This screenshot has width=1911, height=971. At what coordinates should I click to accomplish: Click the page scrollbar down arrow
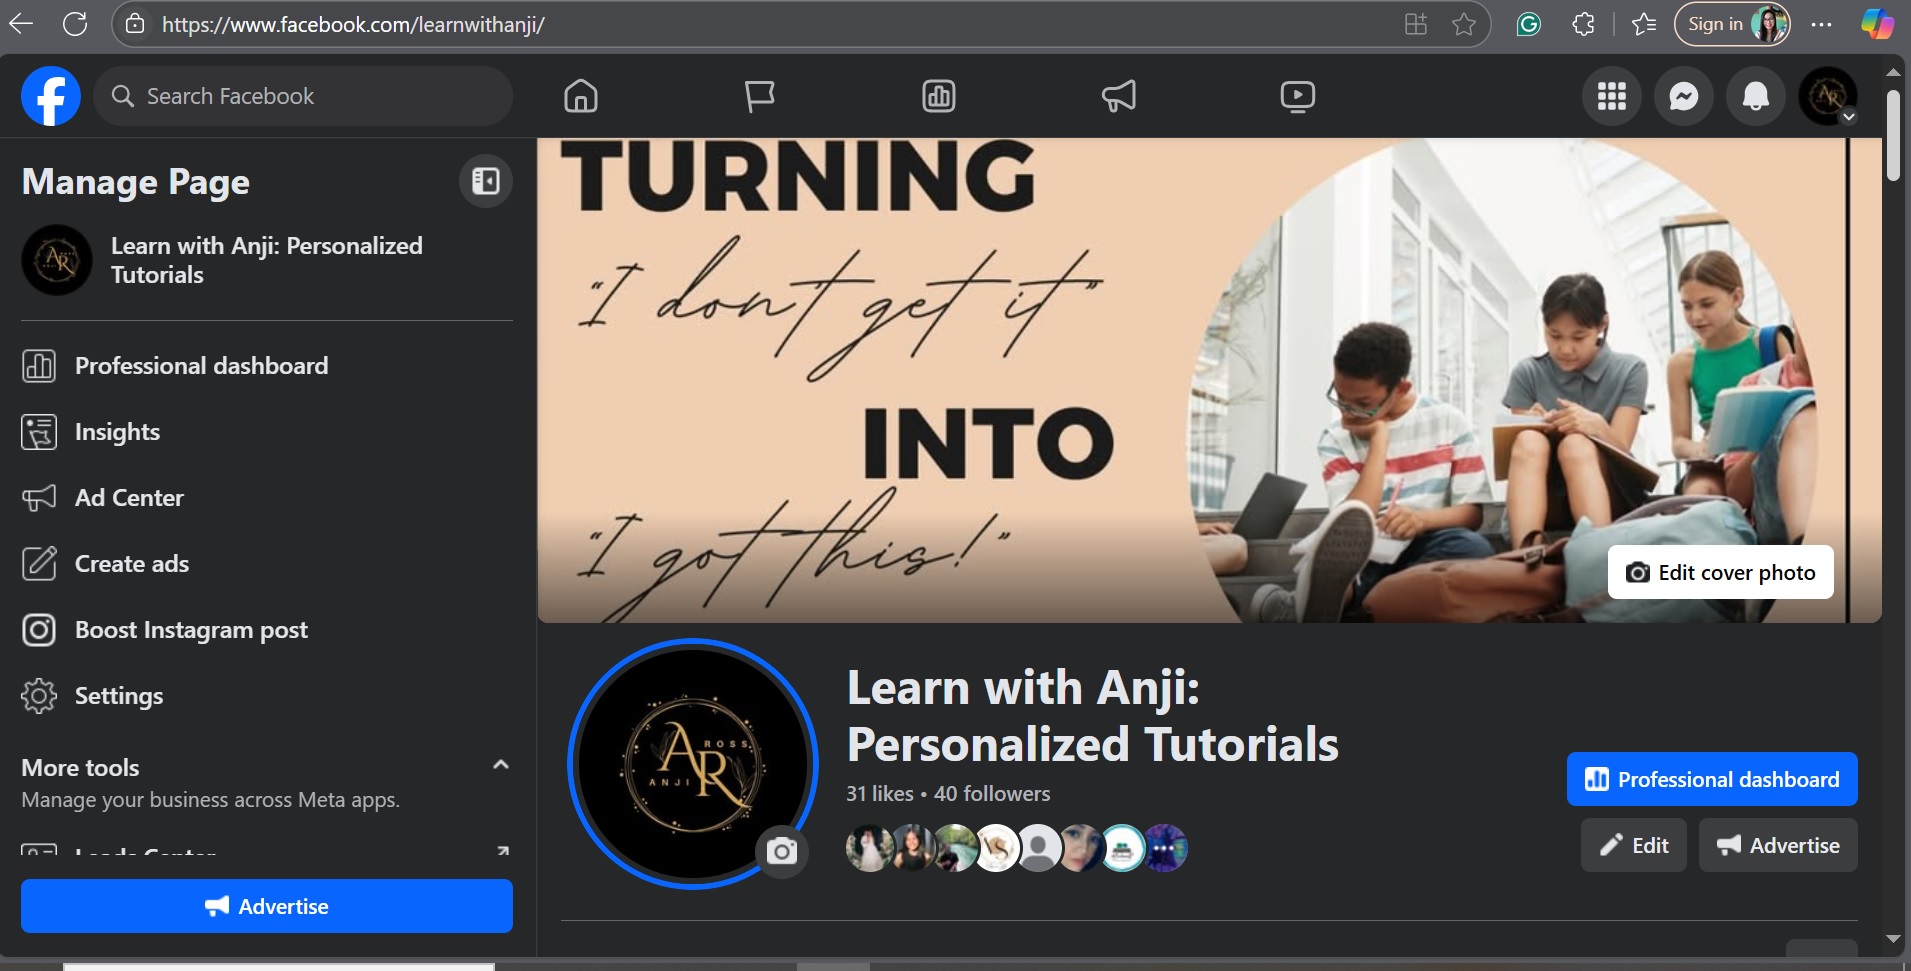1893,939
